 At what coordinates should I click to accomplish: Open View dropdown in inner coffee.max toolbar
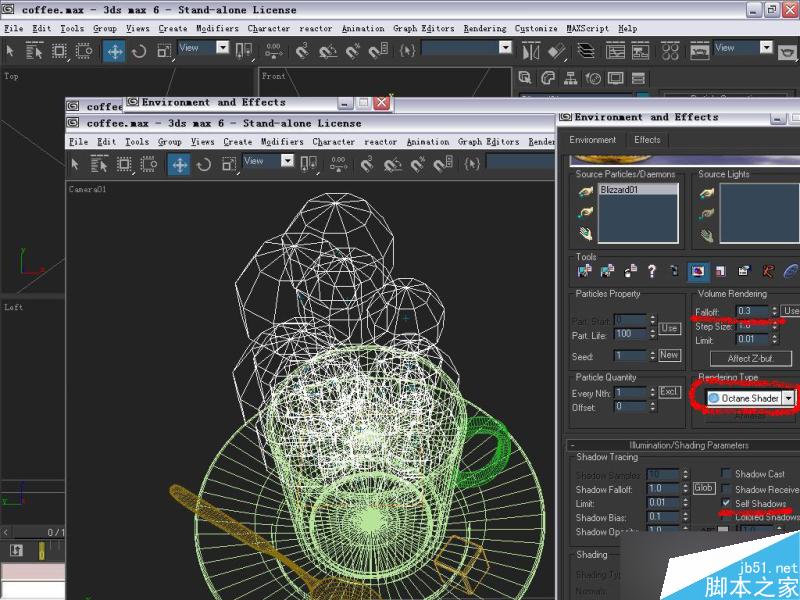point(287,161)
